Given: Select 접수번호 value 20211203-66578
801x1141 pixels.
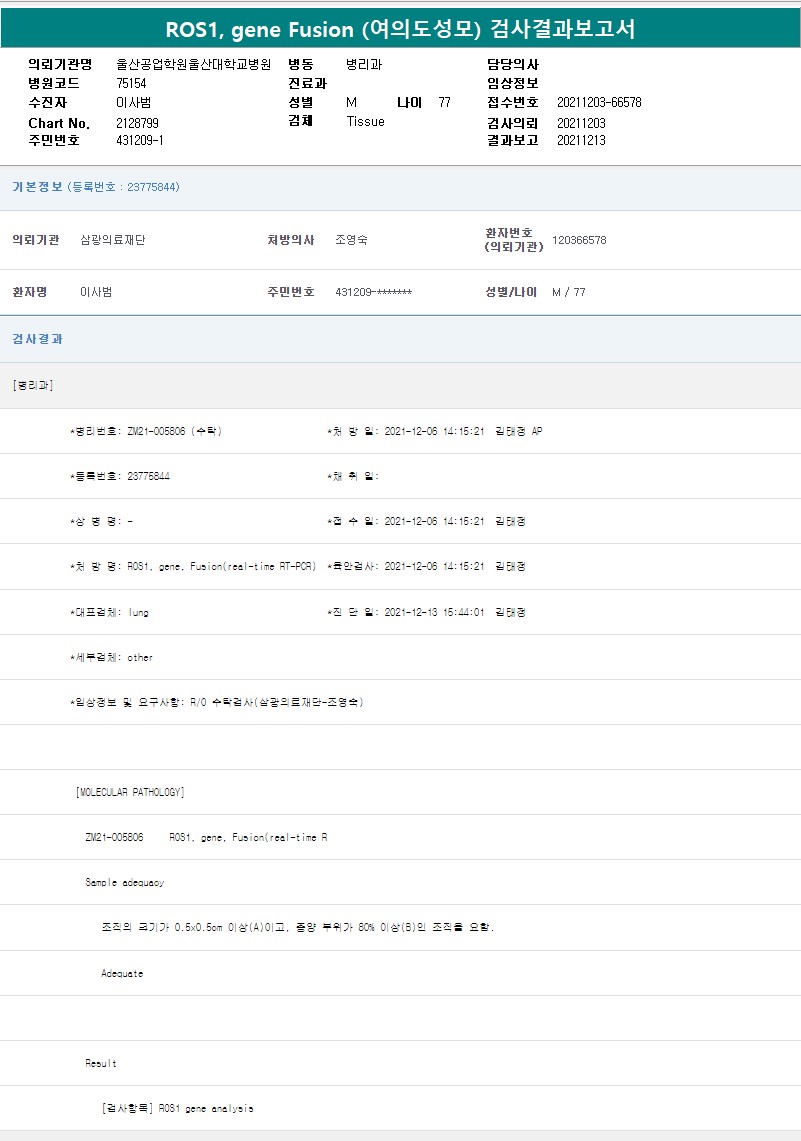Looking at the screenshot, I should 599,103.
